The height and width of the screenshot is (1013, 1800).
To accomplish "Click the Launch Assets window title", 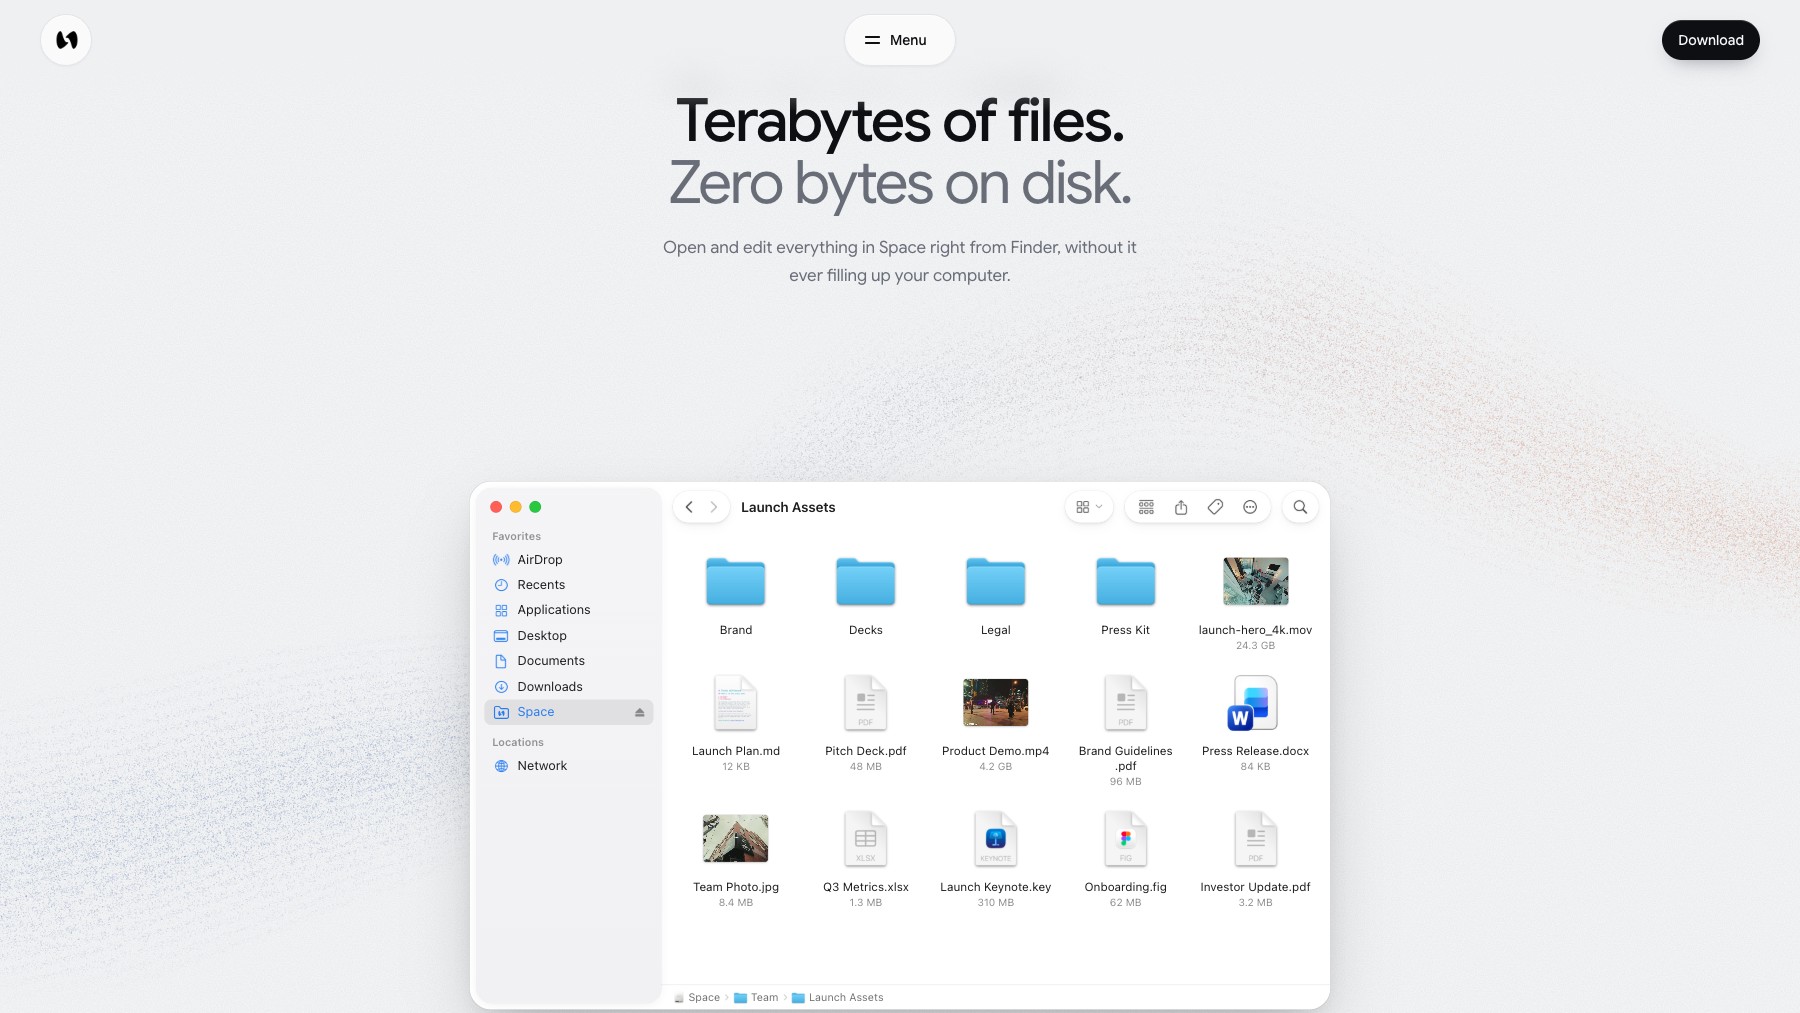I will pyautogui.click(x=788, y=507).
